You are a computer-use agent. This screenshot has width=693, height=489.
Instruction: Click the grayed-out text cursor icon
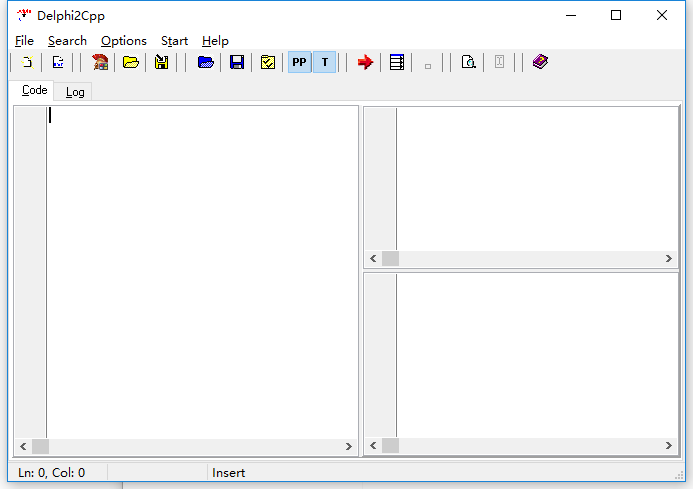[499, 62]
